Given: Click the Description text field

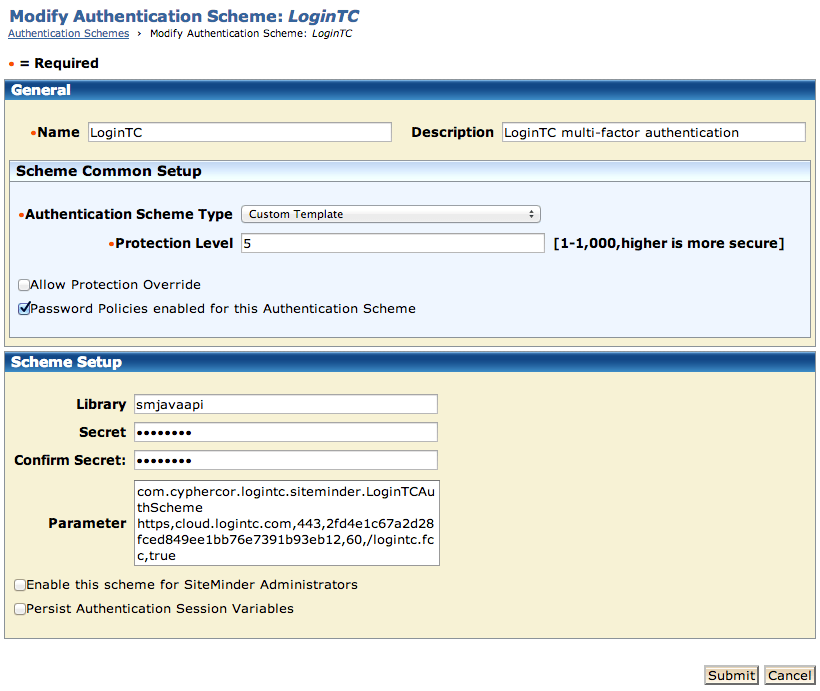Looking at the screenshot, I should pos(654,132).
